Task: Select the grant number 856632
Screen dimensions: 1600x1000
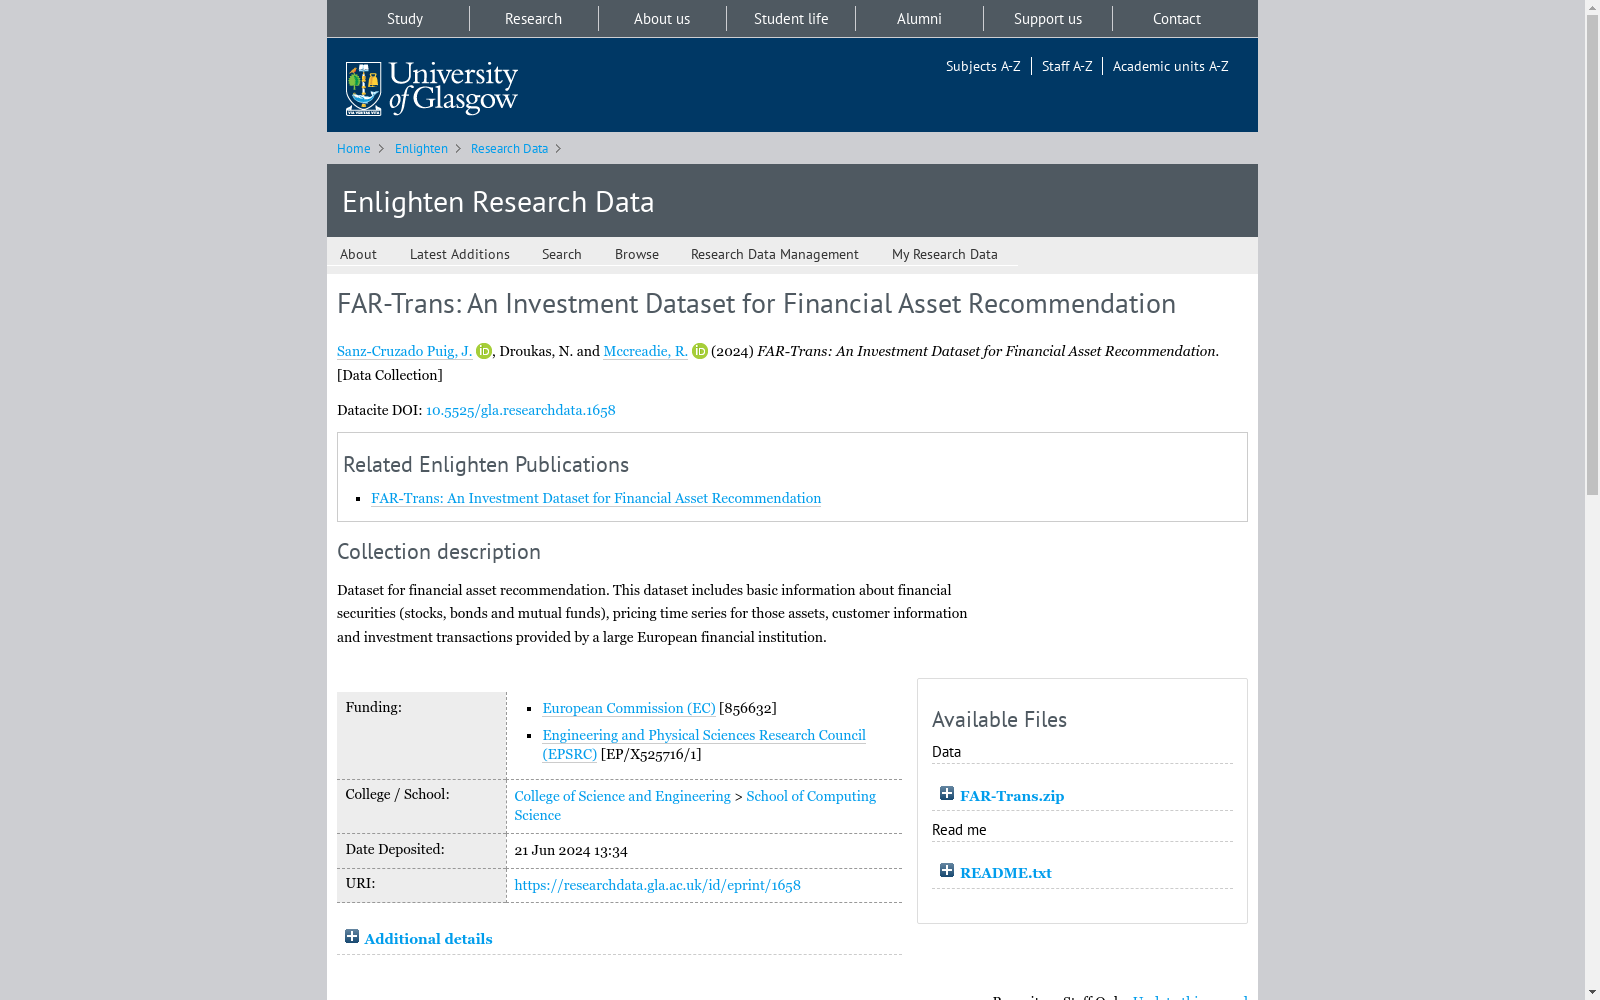Action: click(747, 708)
